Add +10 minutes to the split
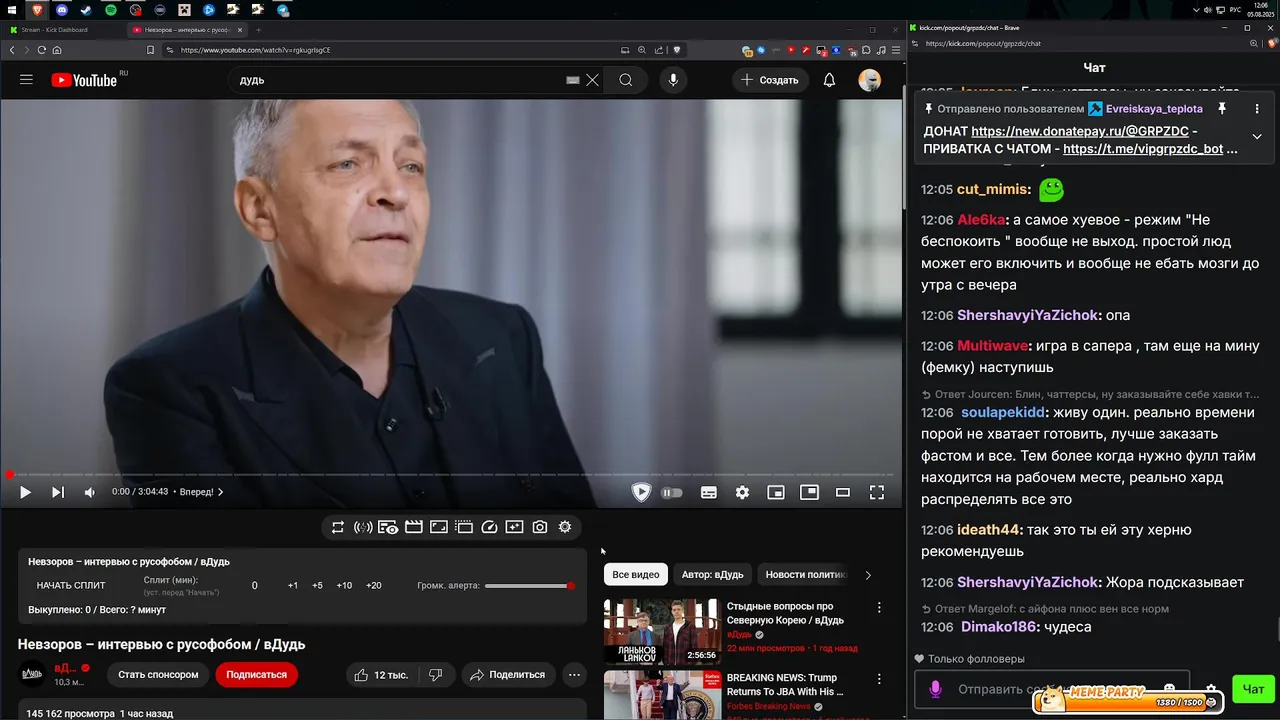The image size is (1280, 720). [x=344, y=585]
